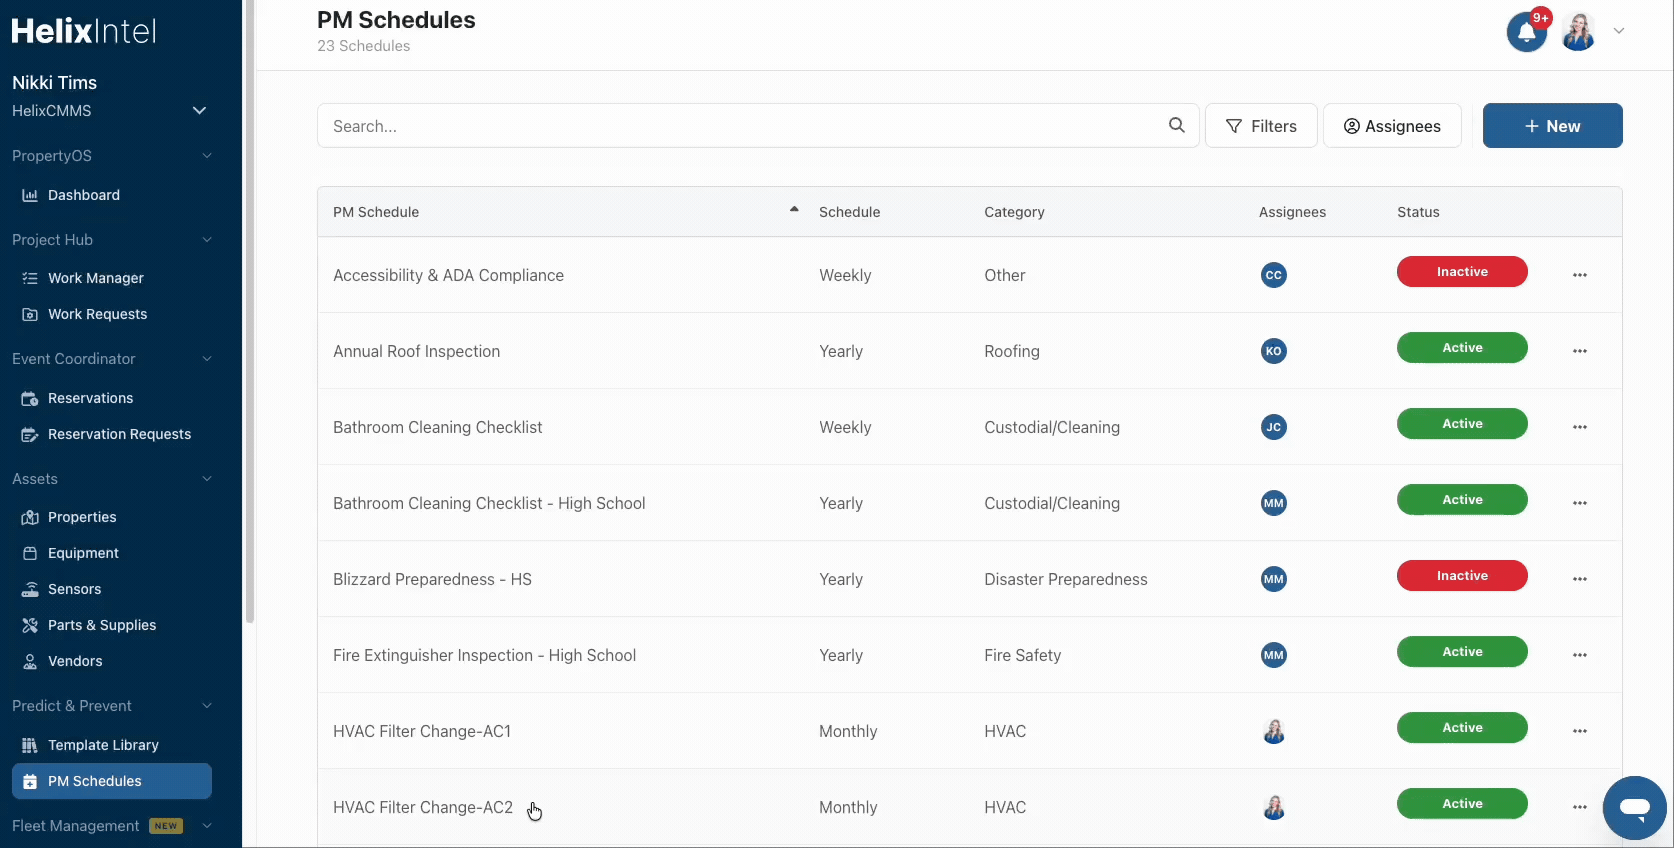Click the JC assignee avatar
This screenshot has width=1674, height=848.
(1274, 427)
